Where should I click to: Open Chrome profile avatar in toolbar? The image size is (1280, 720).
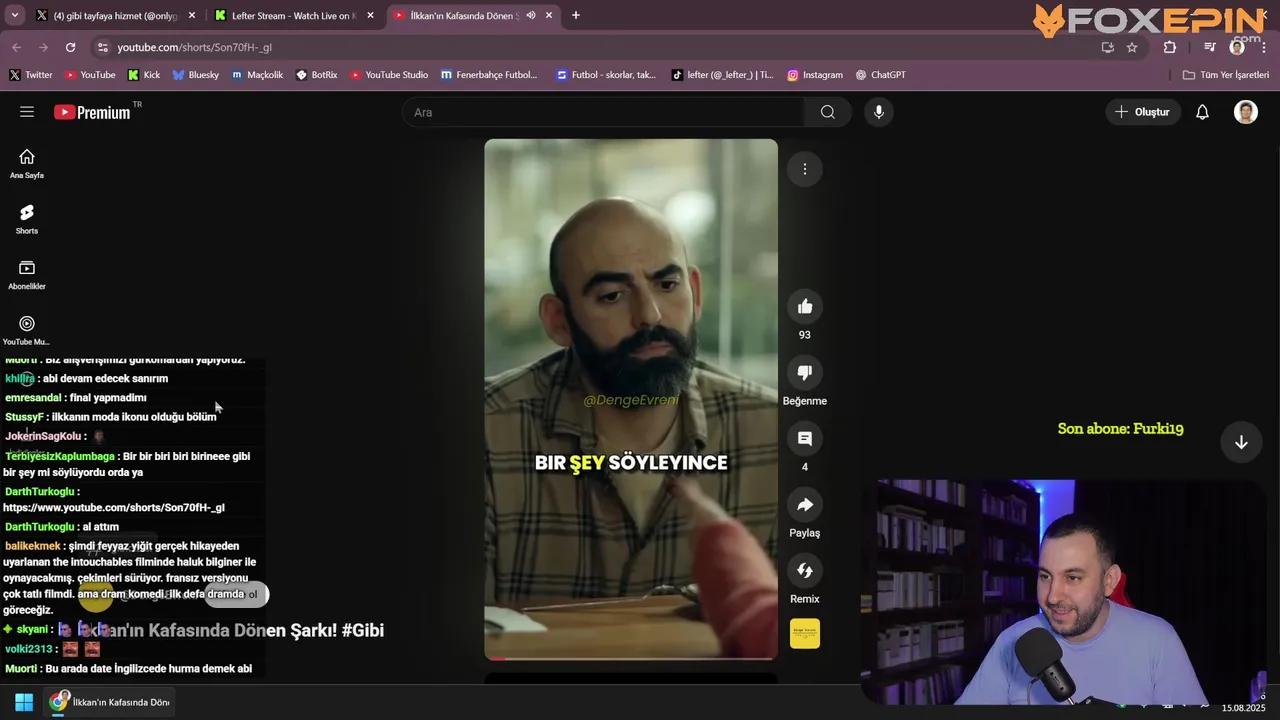pyautogui.click(x=1237, y=47)
